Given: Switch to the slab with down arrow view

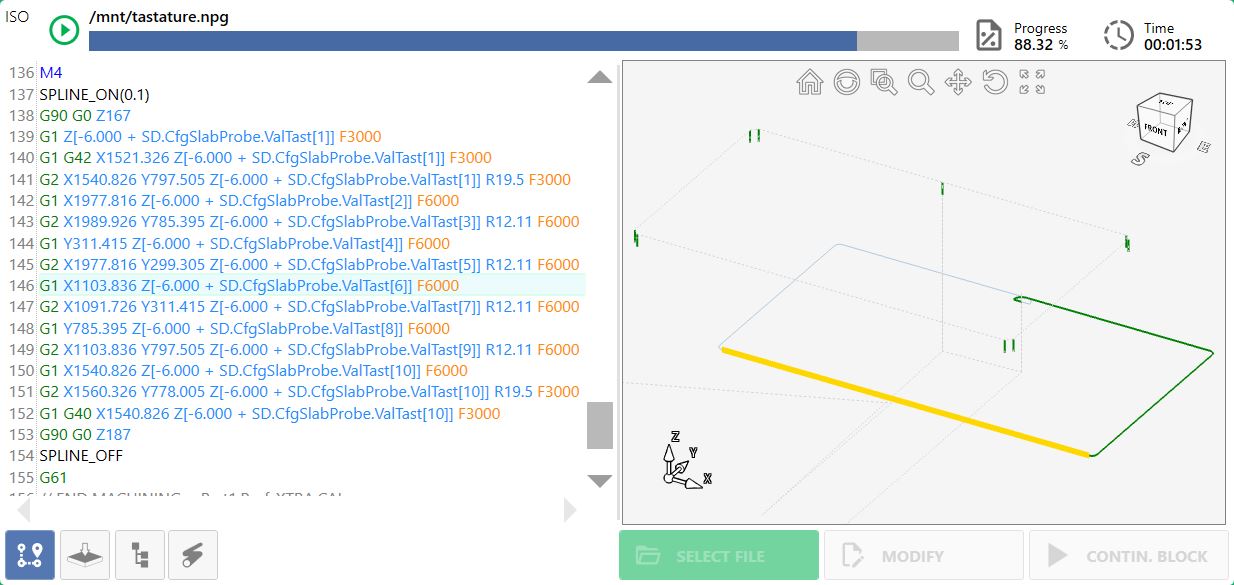Looking at the screenshot, I should coord(86,555).
